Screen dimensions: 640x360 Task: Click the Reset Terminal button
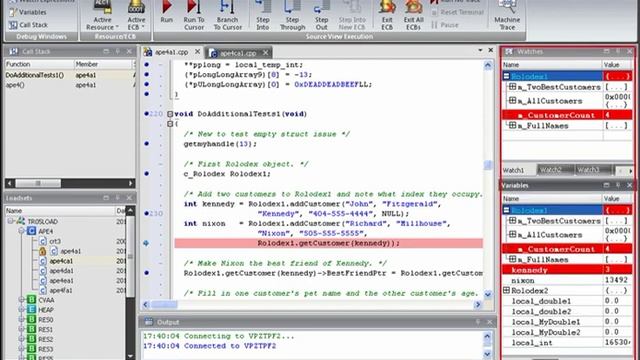click(457, 12)
